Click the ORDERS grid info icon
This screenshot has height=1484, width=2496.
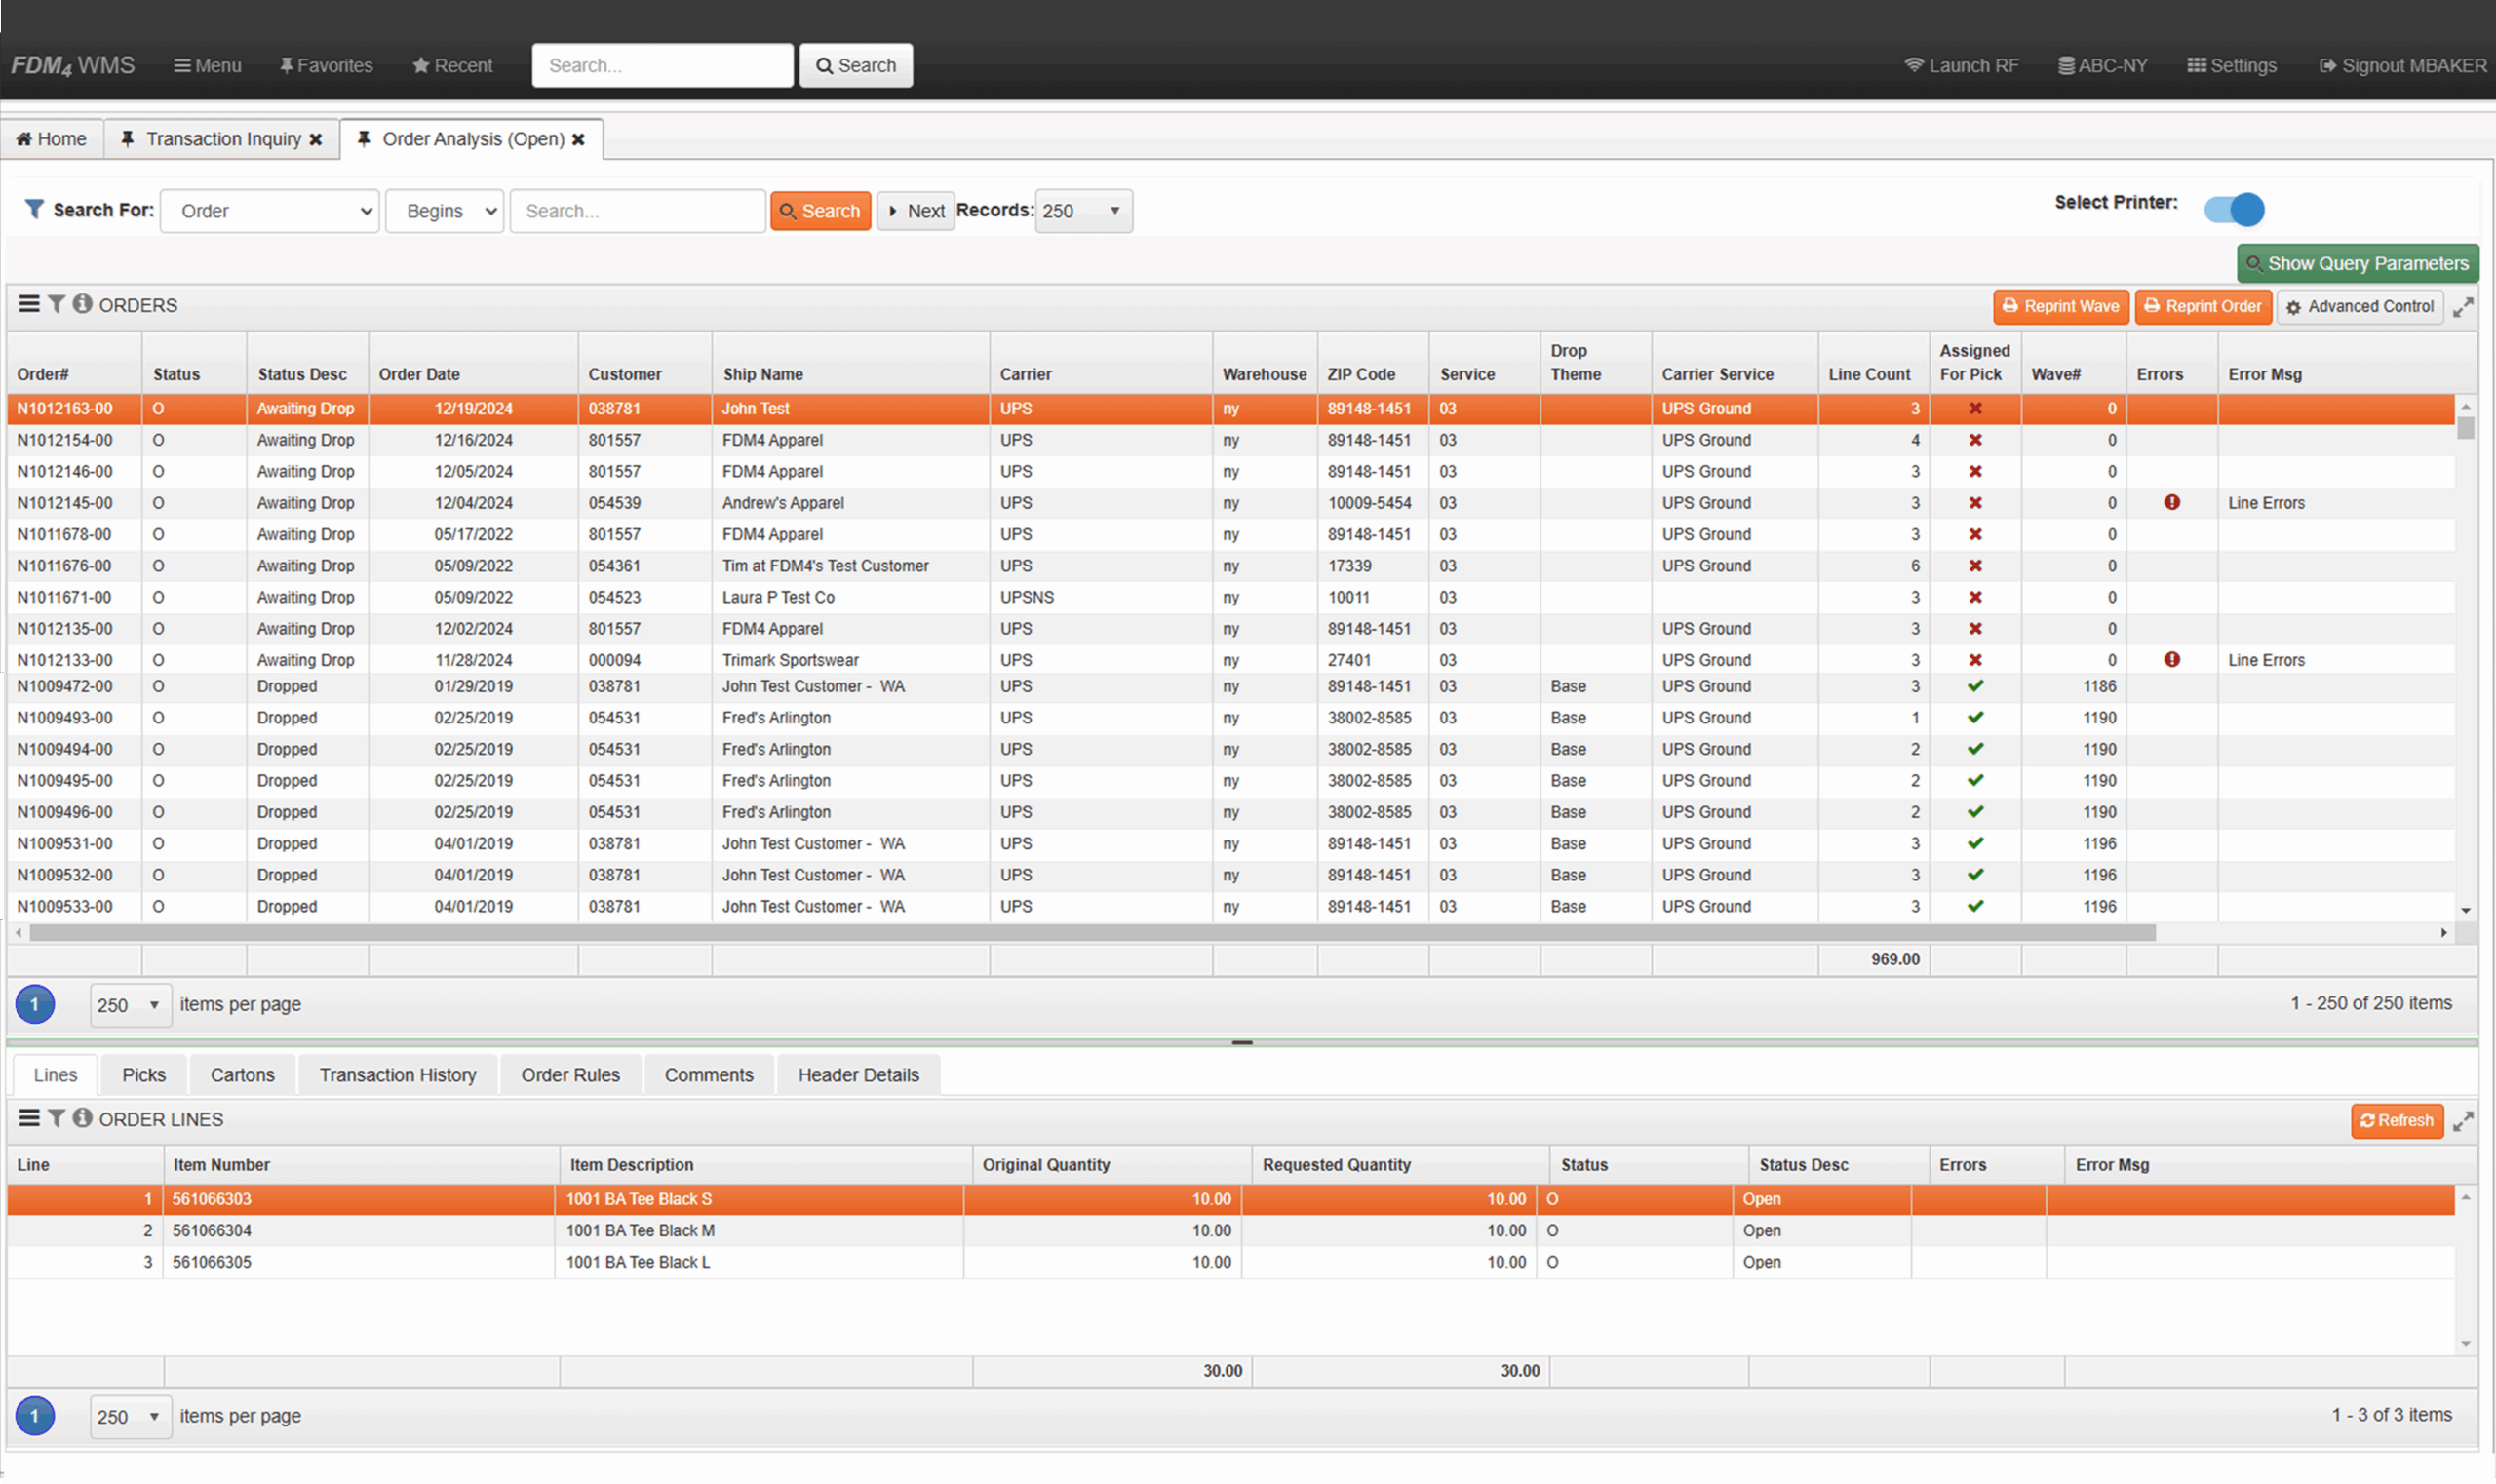point(82,304)
